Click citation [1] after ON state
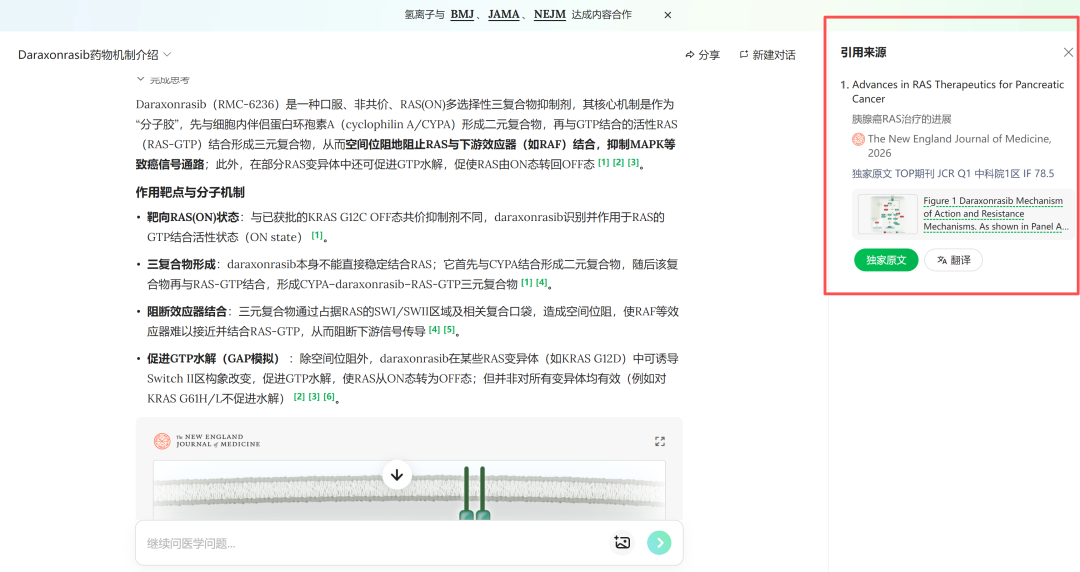The image size is (1080, 572). pos(317,236)
